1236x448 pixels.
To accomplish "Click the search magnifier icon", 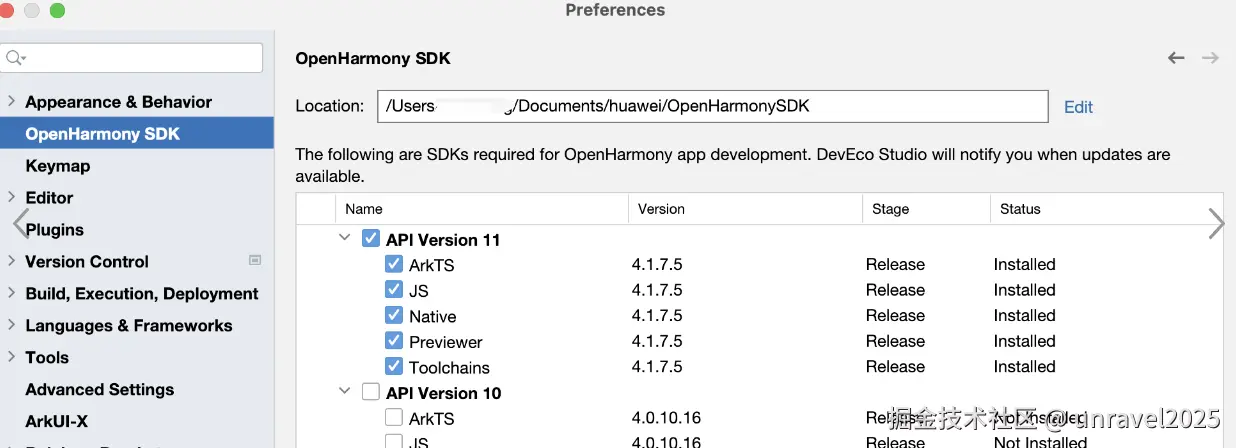I will 15,57.
